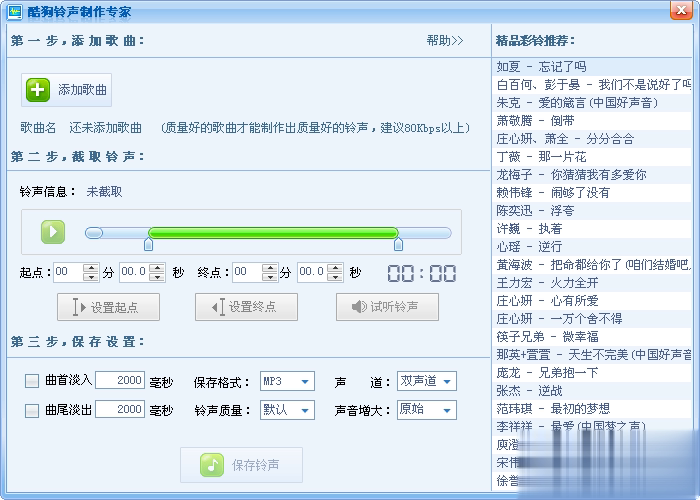This screenshot has height=500, width=700.
Task: Enable the 曲尾淡出 checkbox
Action: point(32,410)
